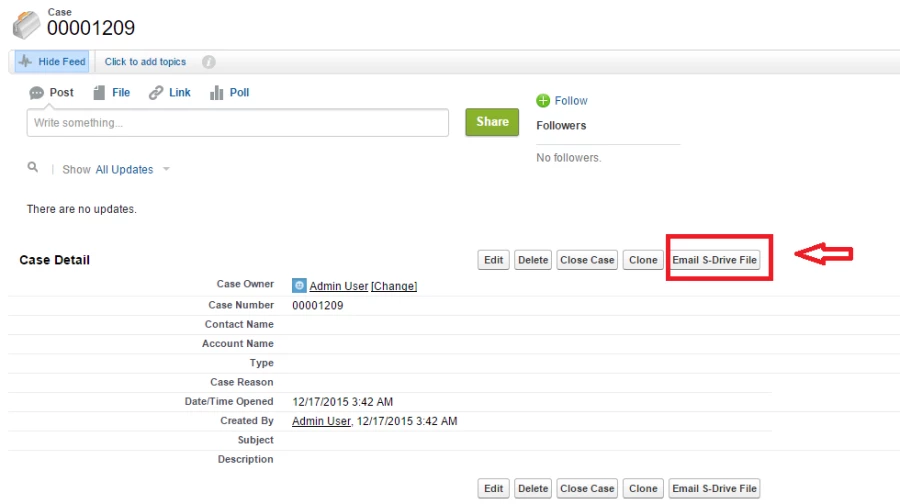
Task: Open the Case Owner Admin User link
Action: 338,286
